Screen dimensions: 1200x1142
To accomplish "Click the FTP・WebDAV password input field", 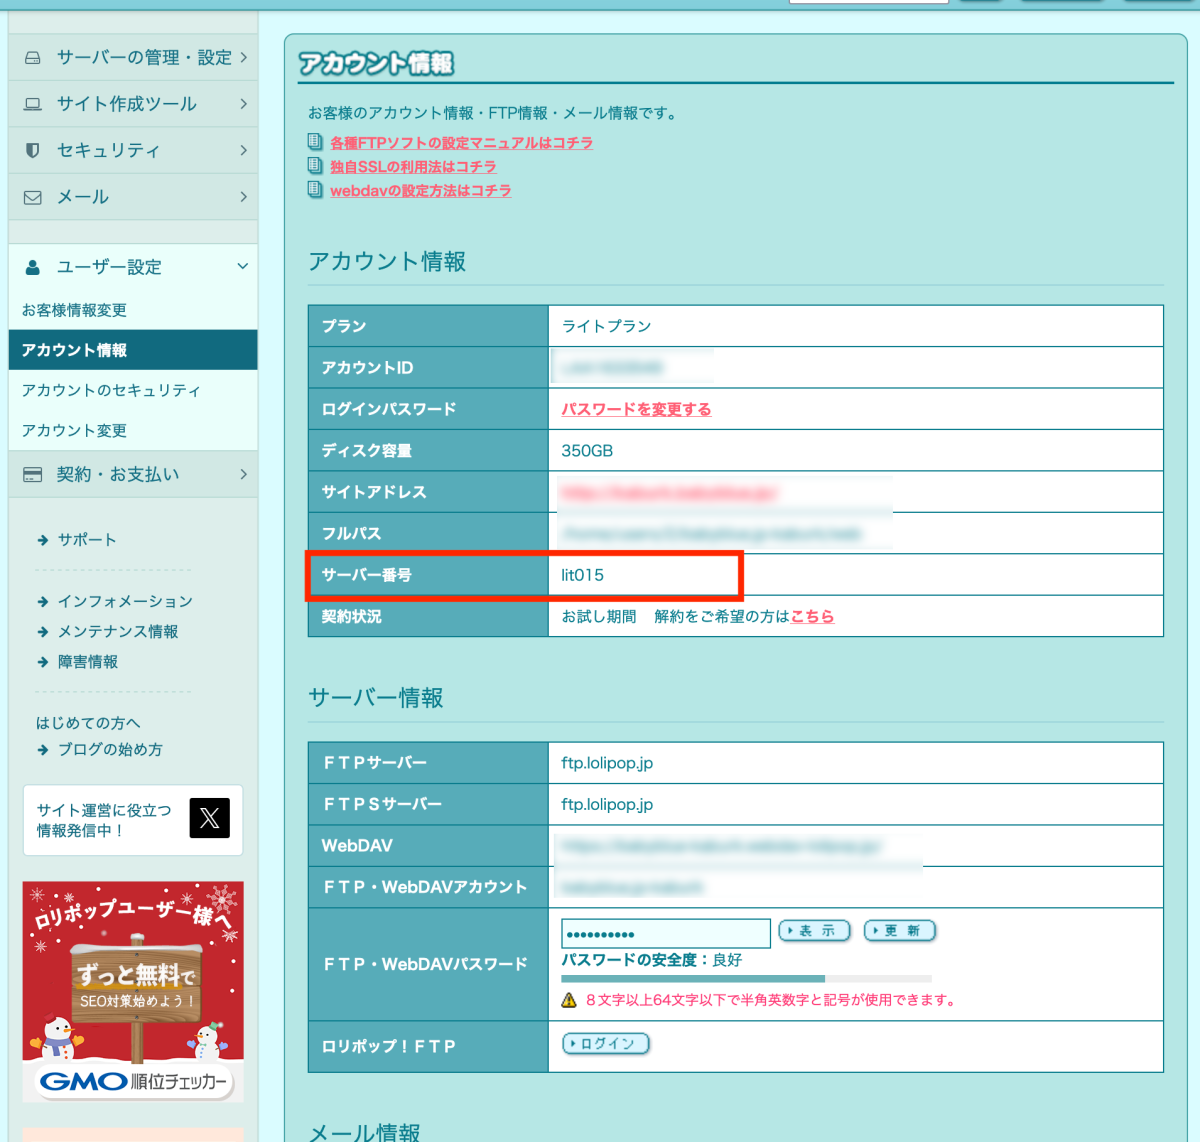I will coord(665,933).
